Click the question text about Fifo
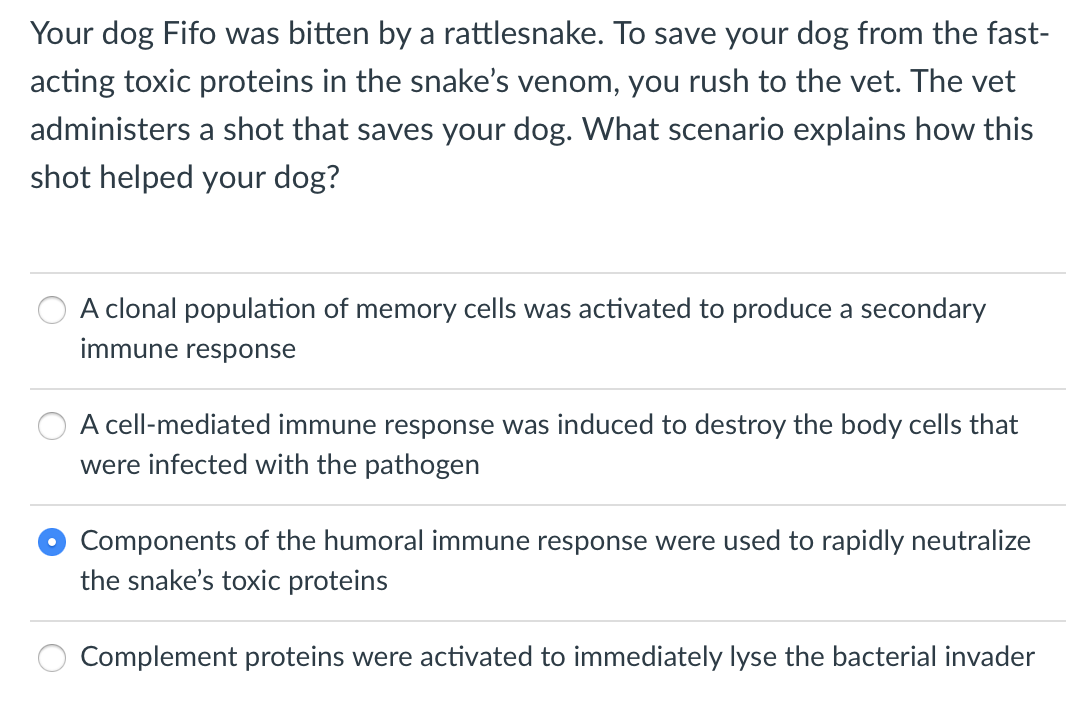The width and height of the screenshot is (1086, 712). 530,105
